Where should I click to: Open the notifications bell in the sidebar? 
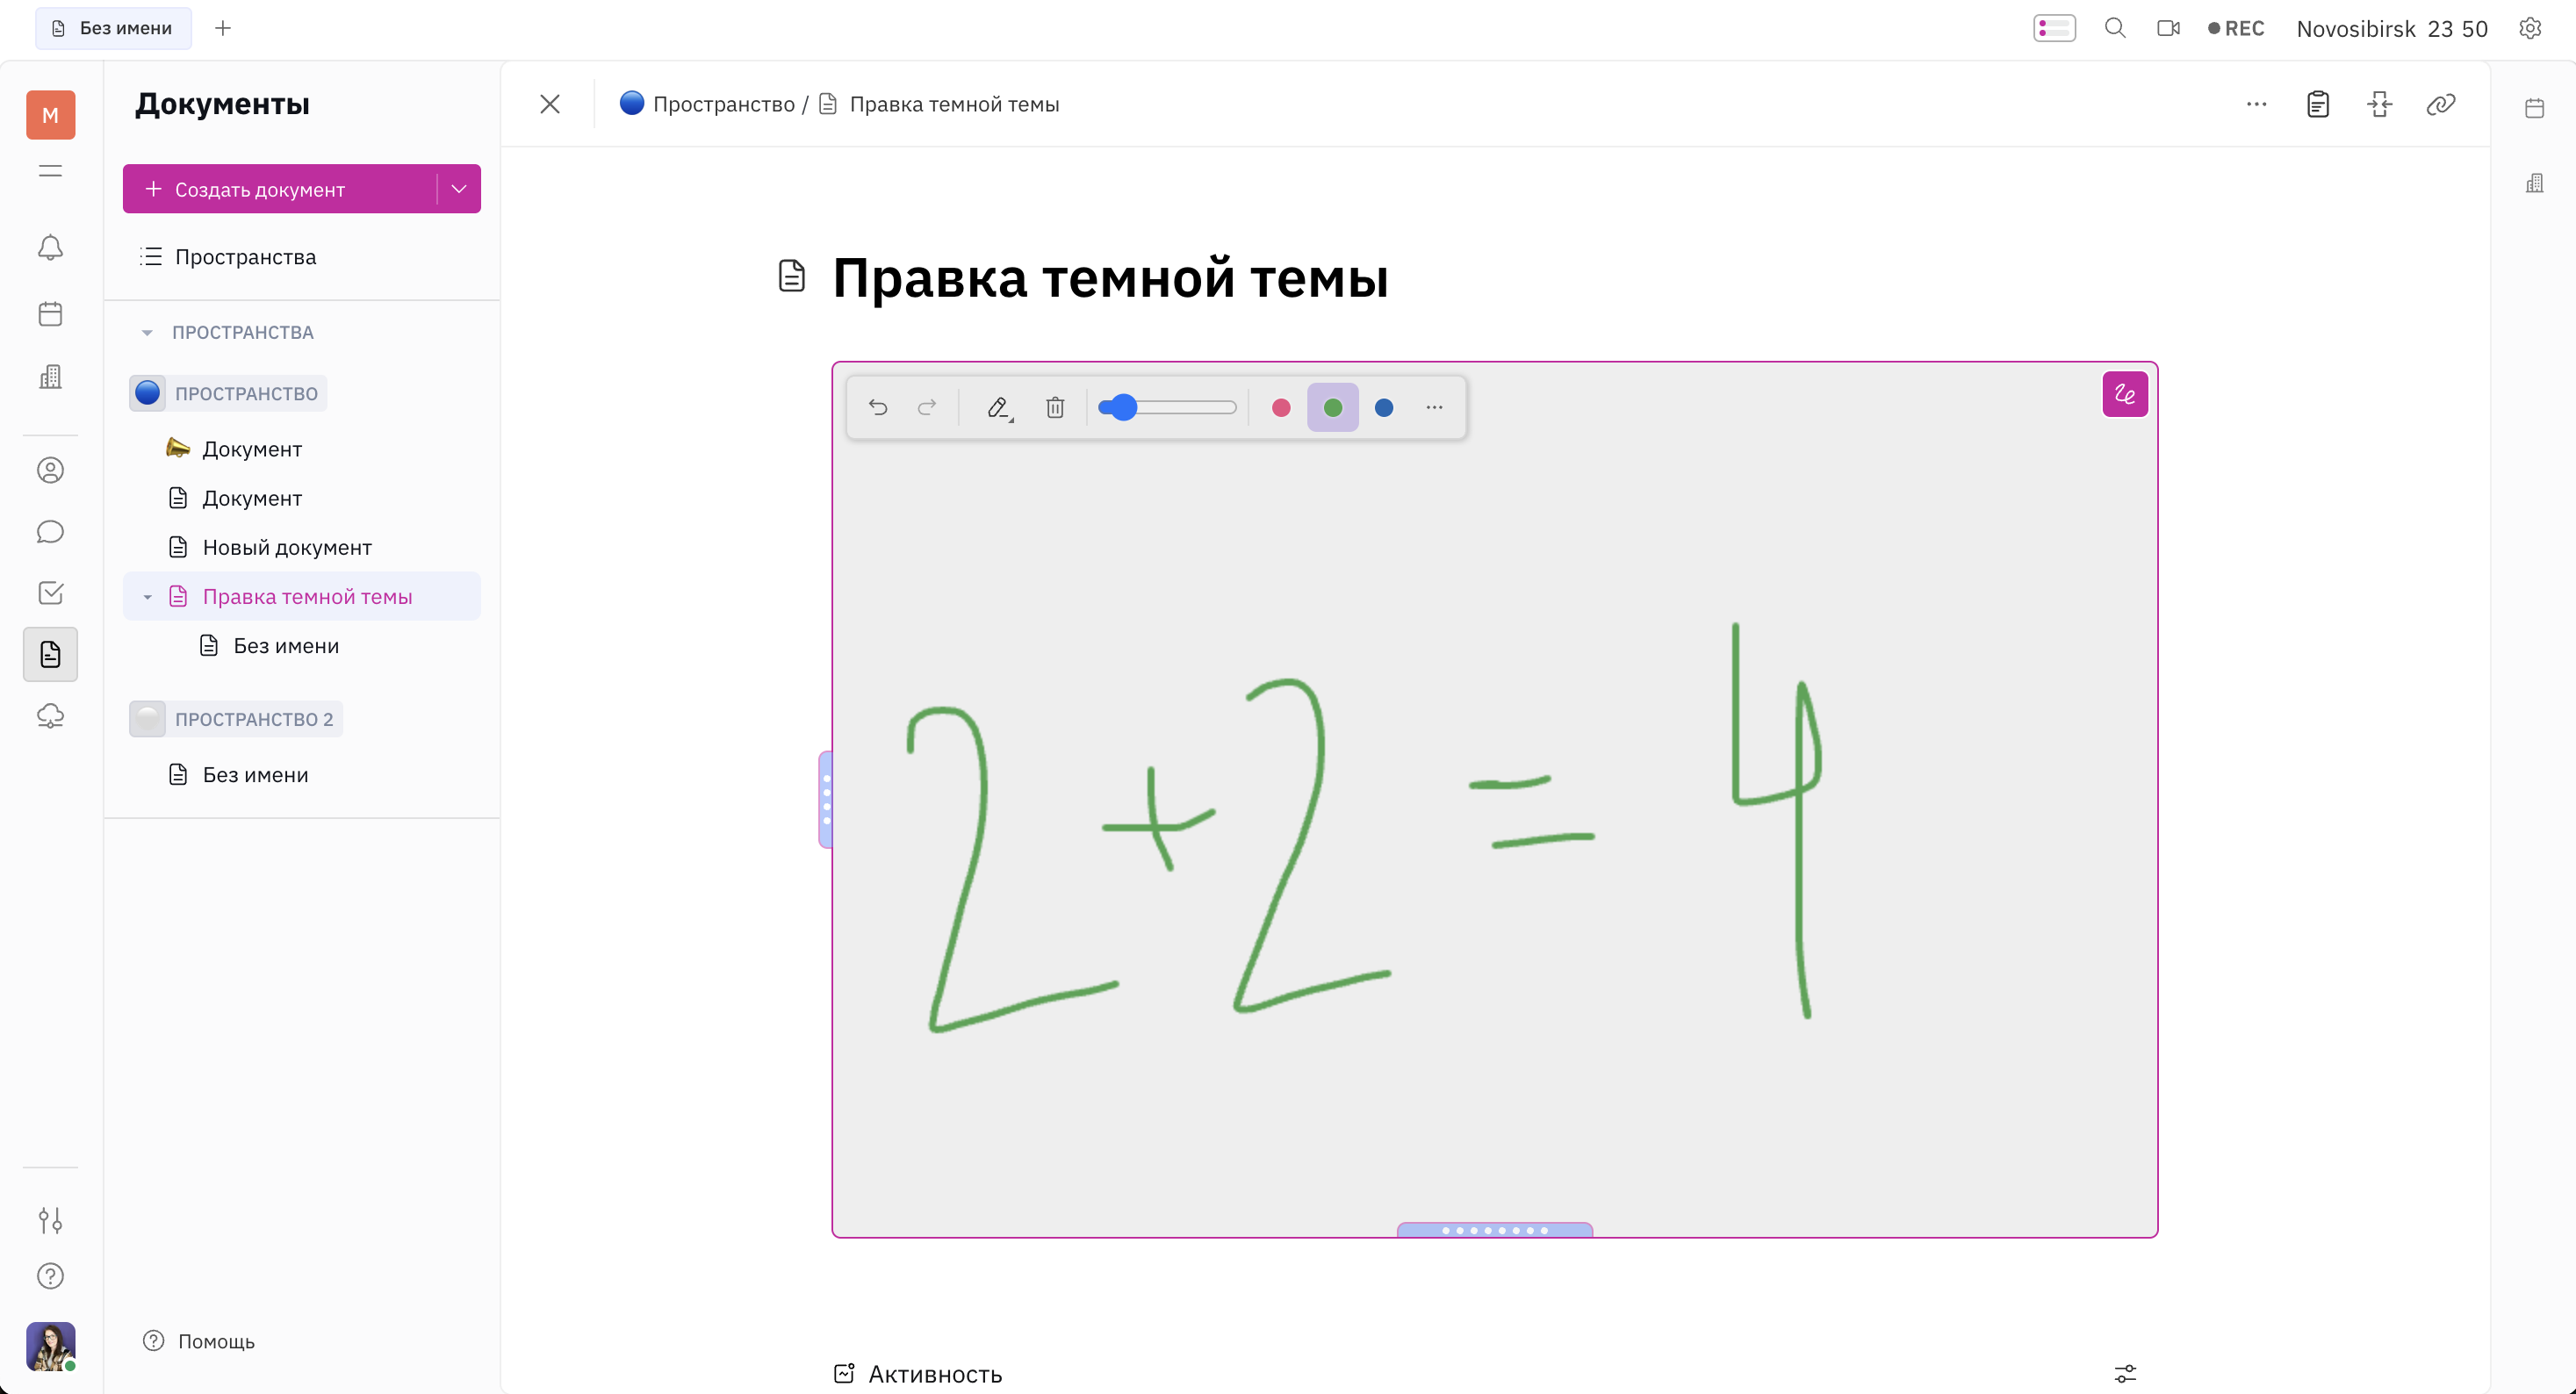(x=50, y=248)
